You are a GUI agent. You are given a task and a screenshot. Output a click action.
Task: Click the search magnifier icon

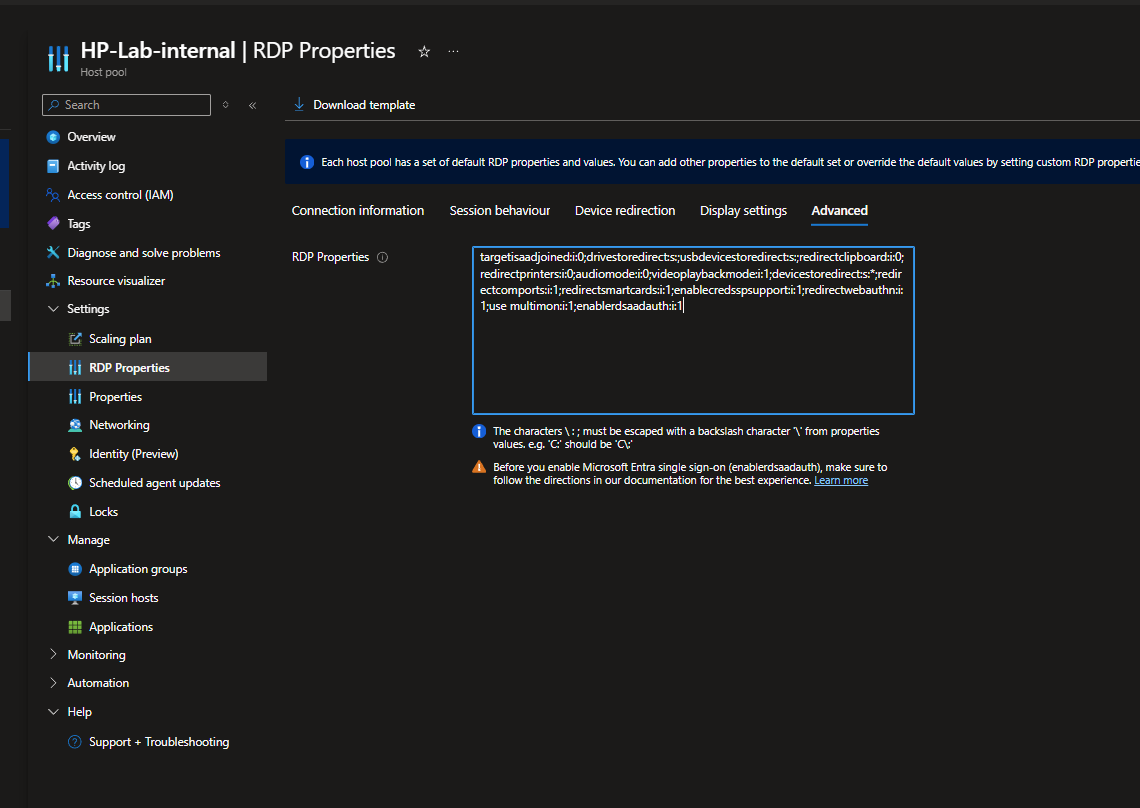pos(54,105)
